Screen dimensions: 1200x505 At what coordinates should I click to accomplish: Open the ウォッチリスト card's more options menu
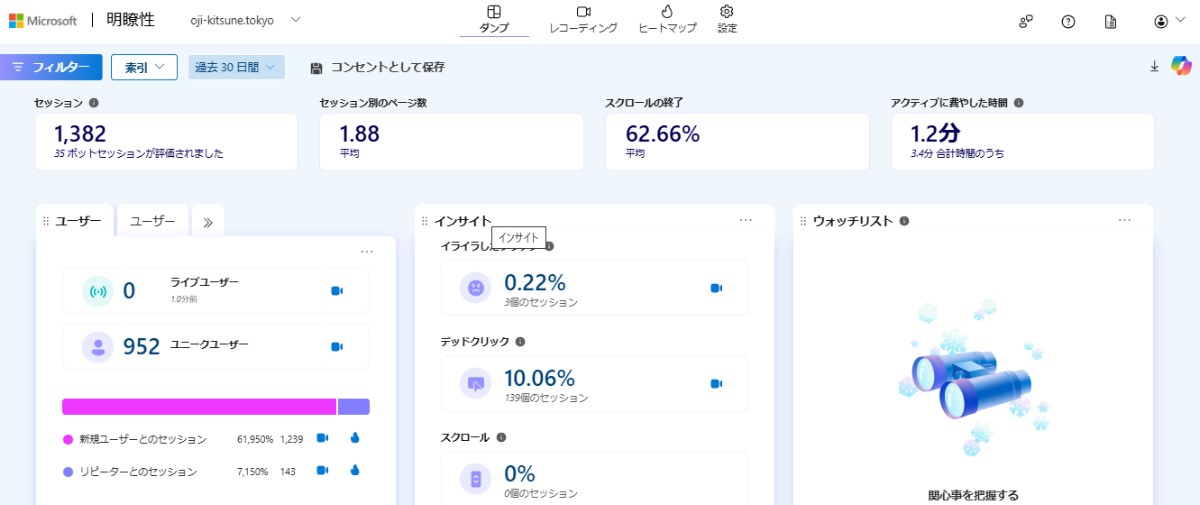pyautogui.click(x=1124, y=220)
